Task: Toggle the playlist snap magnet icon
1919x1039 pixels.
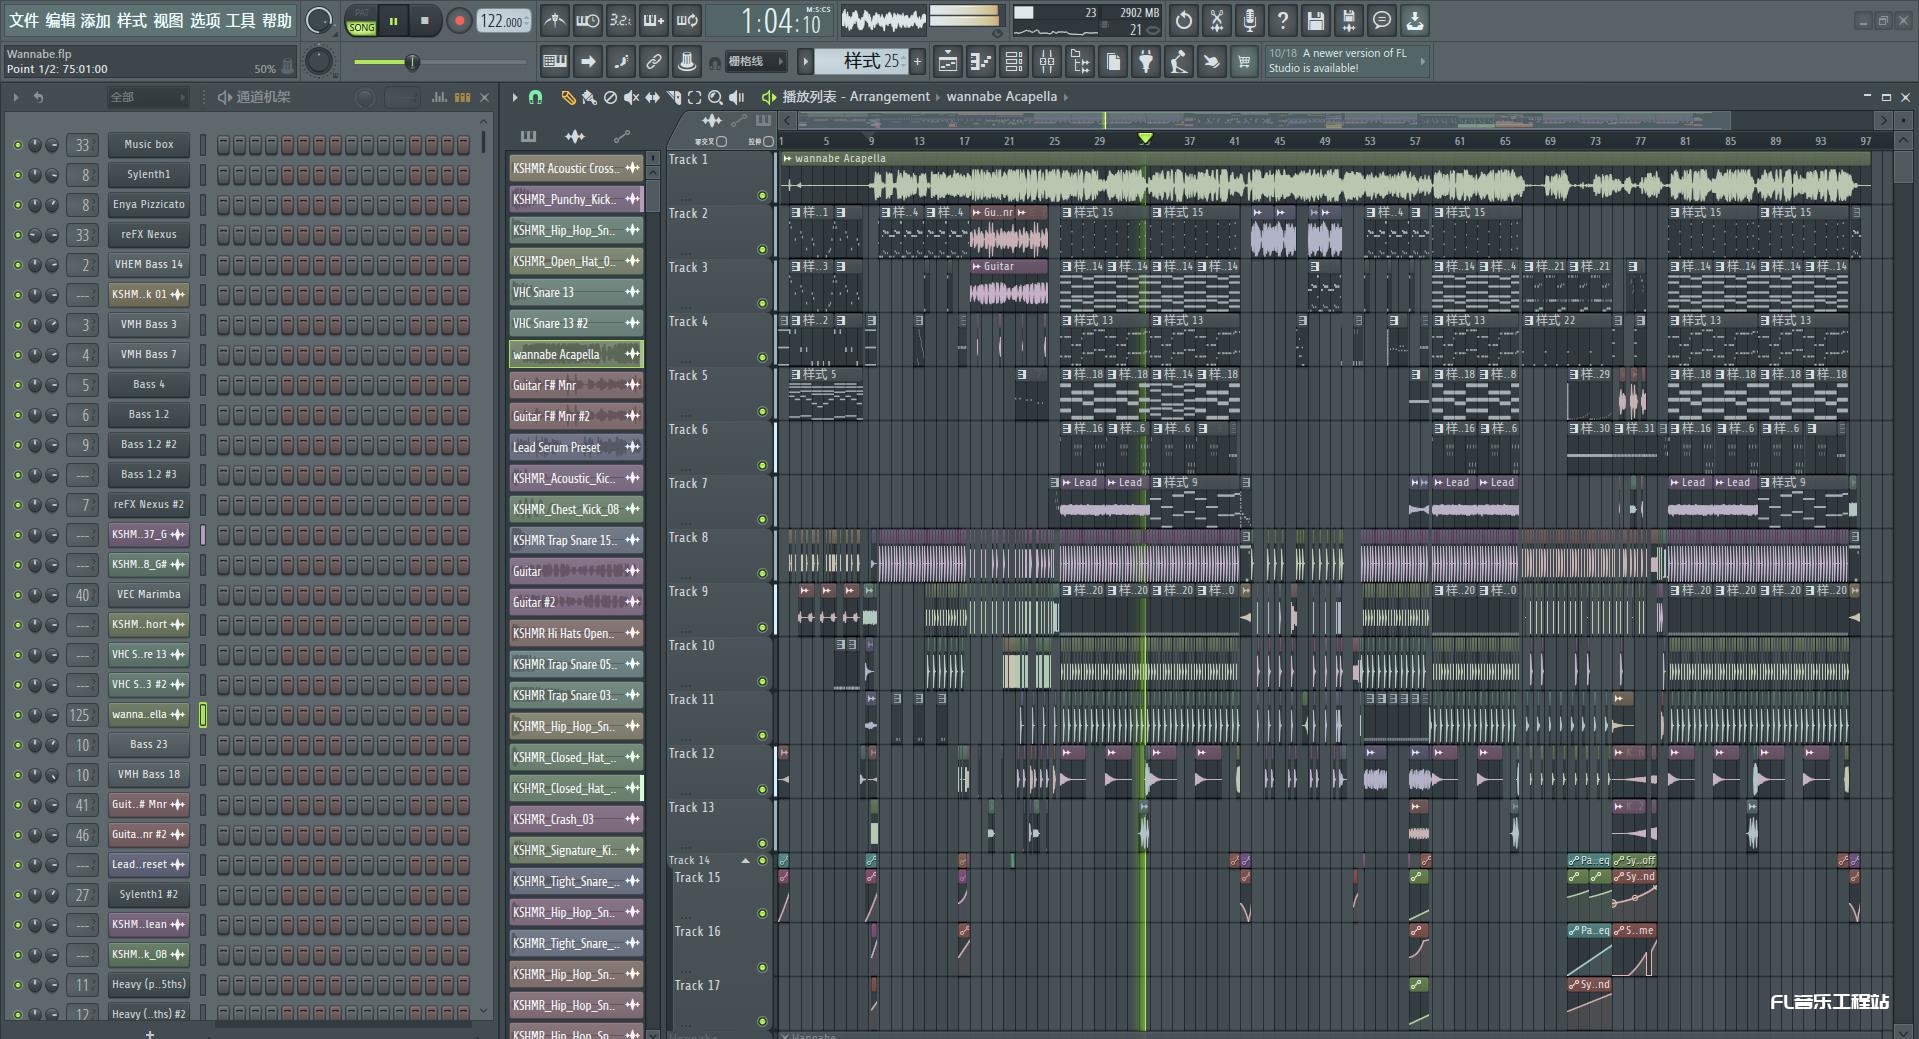Action: (536, 97)
